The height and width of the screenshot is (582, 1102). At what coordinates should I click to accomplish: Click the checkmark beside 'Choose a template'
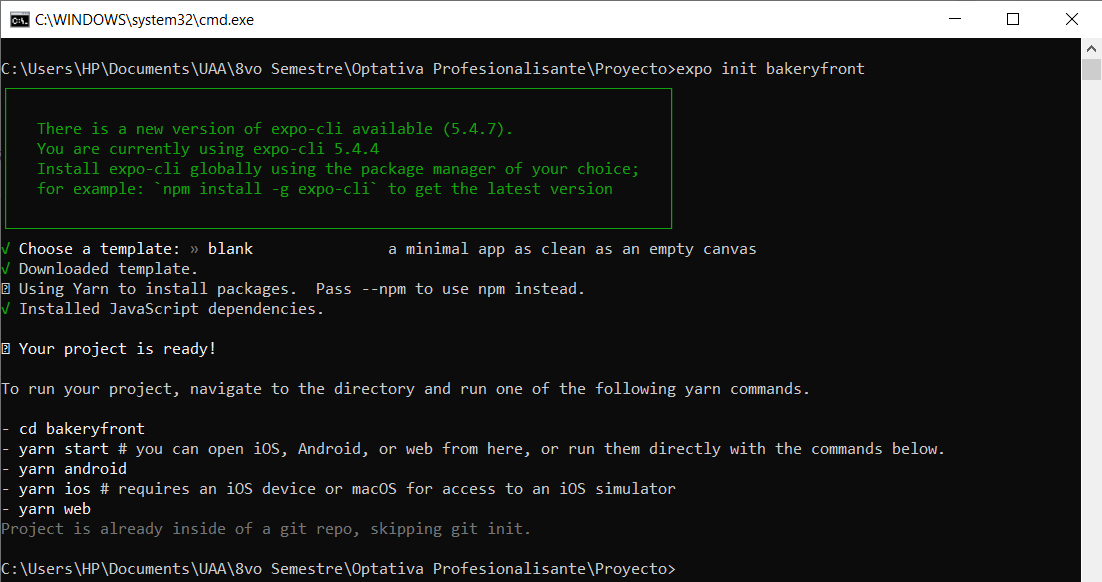5,248
